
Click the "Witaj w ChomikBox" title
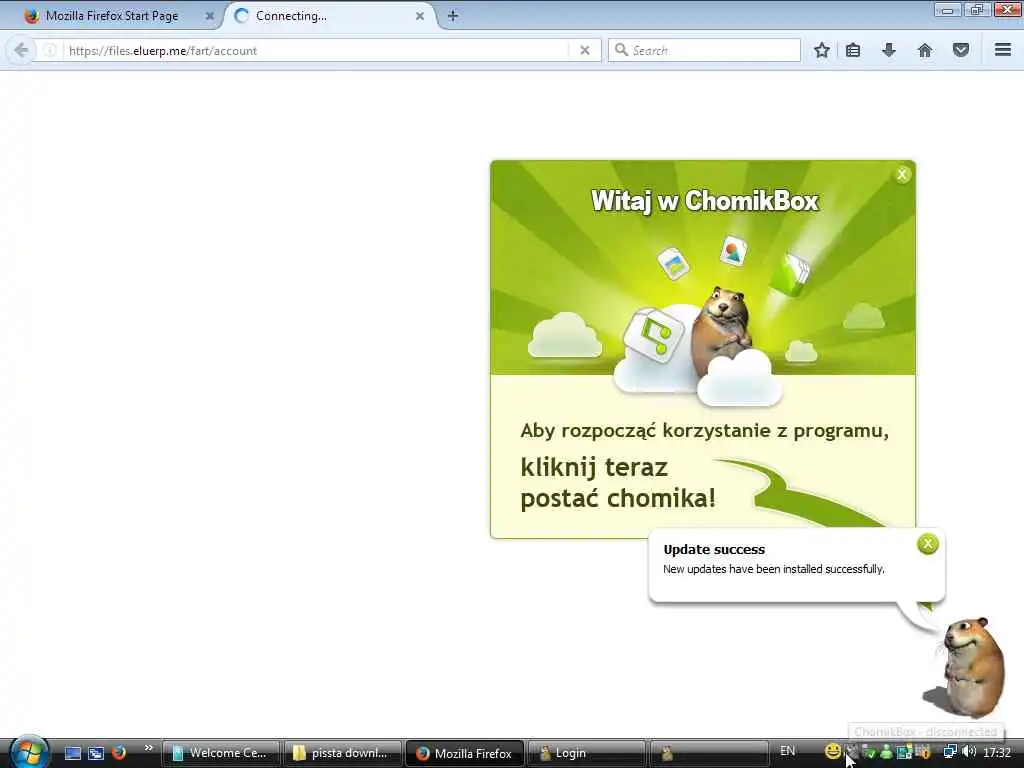(x=705, y=200)
